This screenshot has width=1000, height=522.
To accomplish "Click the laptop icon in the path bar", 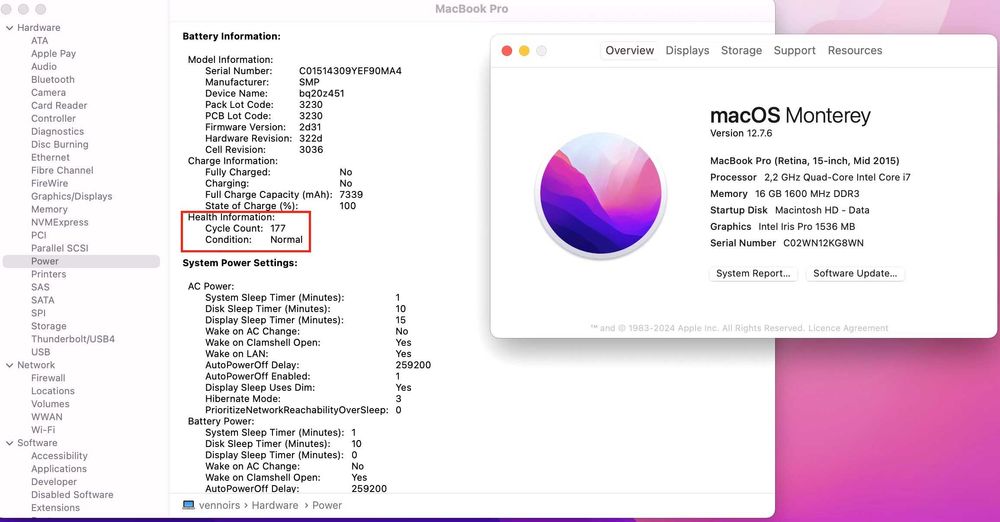I will [188, 505].
